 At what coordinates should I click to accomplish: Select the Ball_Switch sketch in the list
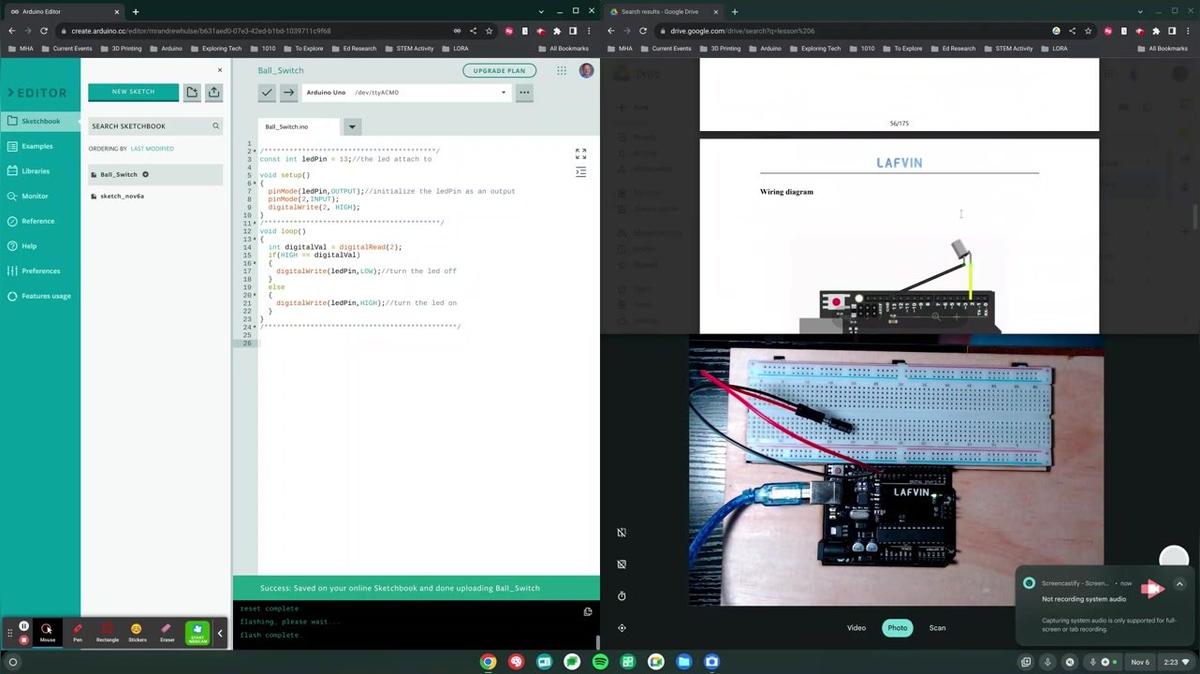point(155,174)
